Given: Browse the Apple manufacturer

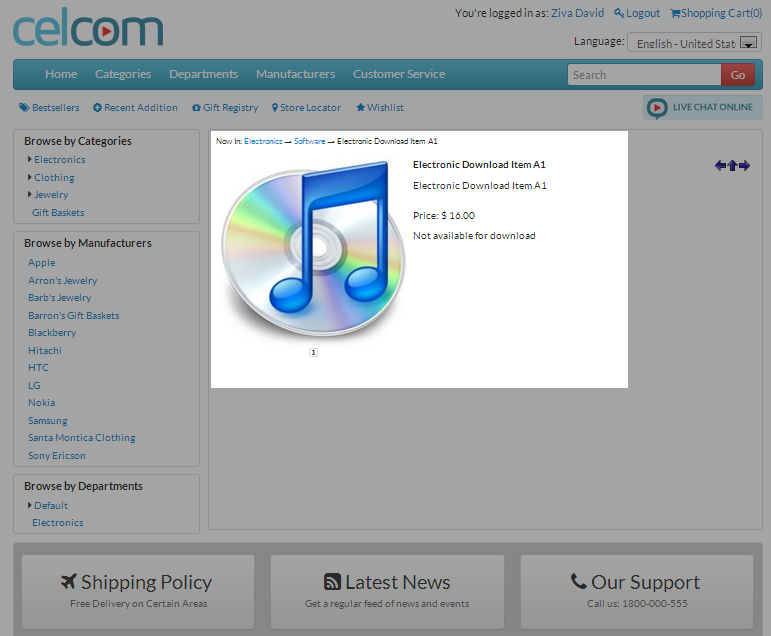Looking at the screenshot, I should tap(42, 263).
